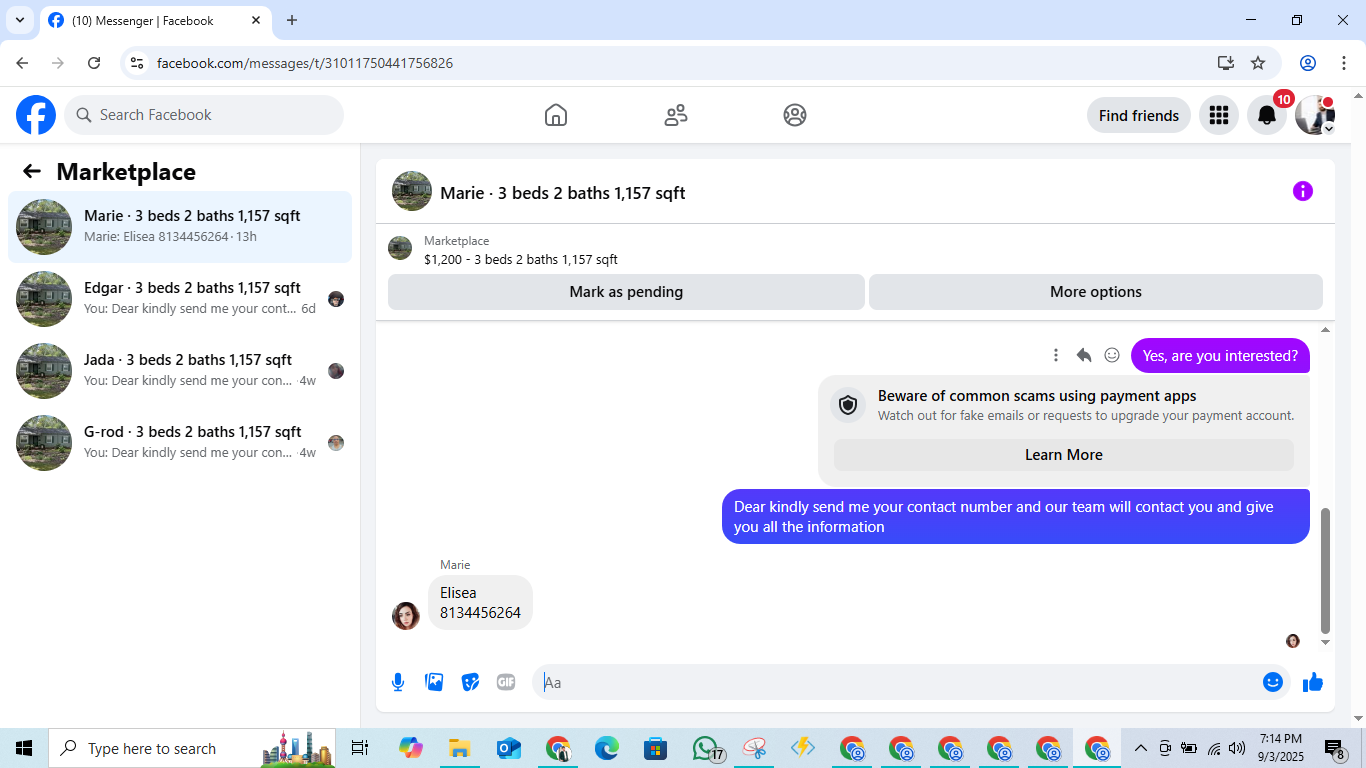This screenshot has height=768, width=1366.
Task: Open the Windows Start menu
Action: [24, 748]
